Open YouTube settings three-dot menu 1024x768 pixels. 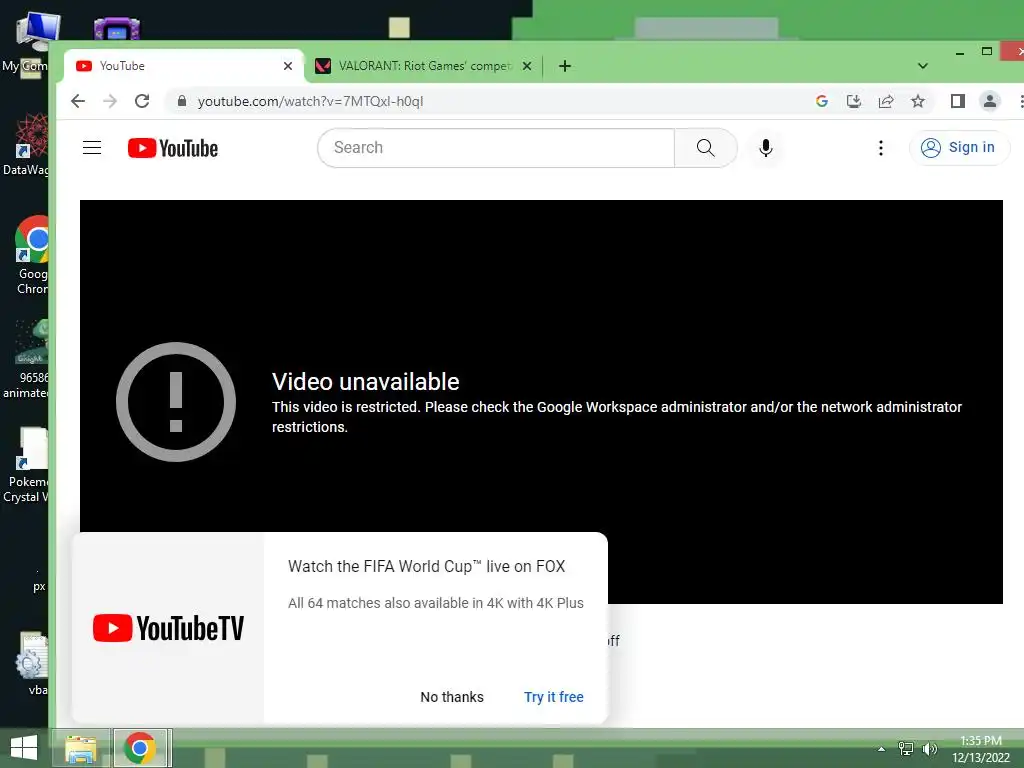(880, 148)
